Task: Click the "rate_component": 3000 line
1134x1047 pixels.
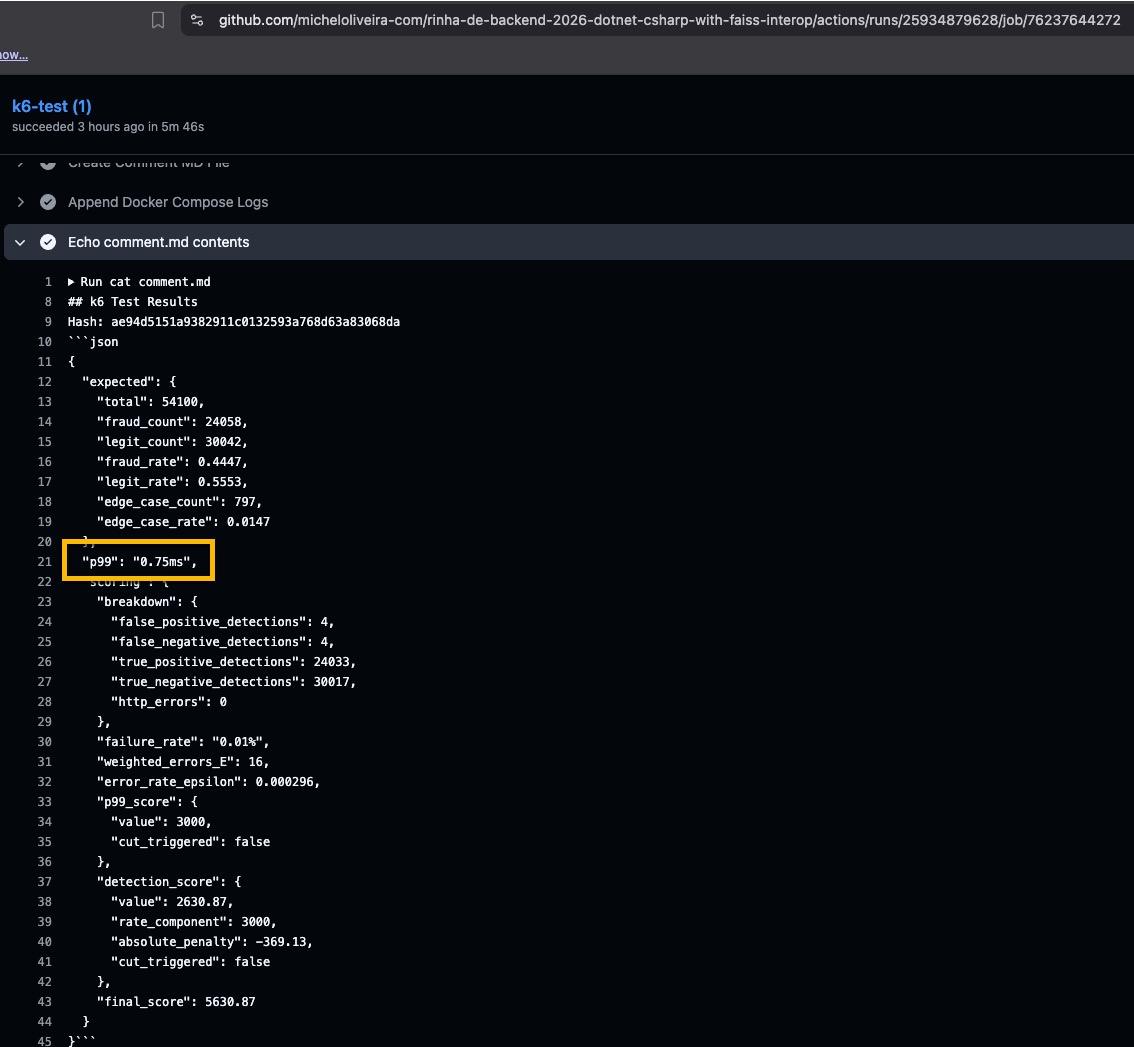Action: click(194, 922)
